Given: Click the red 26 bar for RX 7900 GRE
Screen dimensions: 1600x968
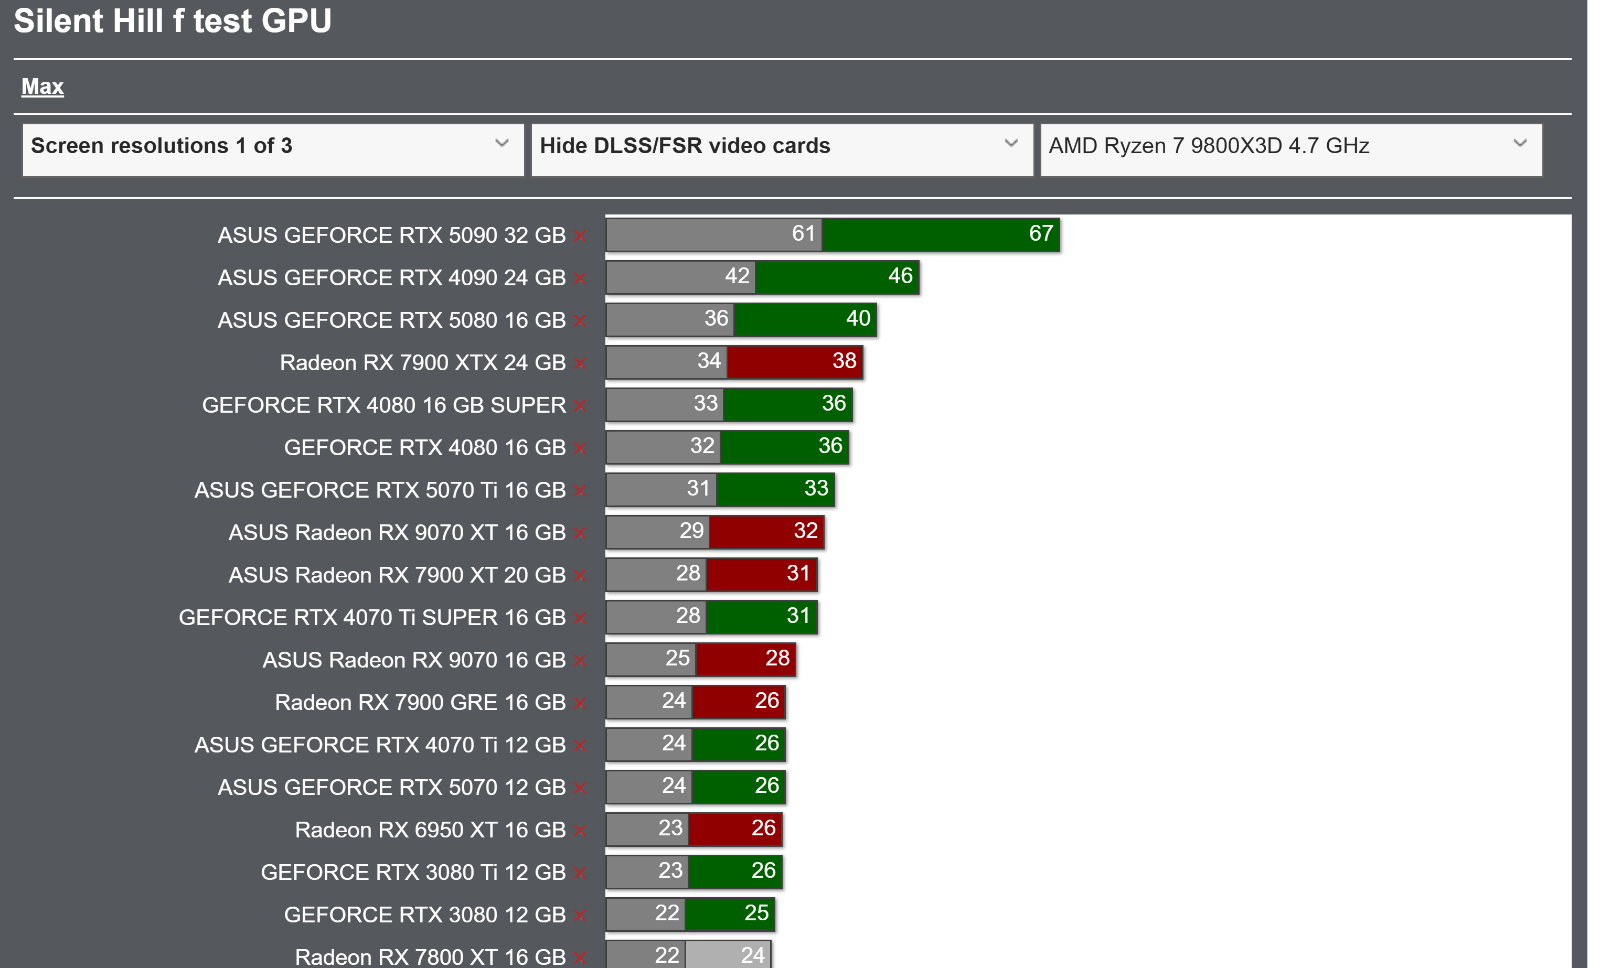Looking at the screenshot, I should click(739, 702).
